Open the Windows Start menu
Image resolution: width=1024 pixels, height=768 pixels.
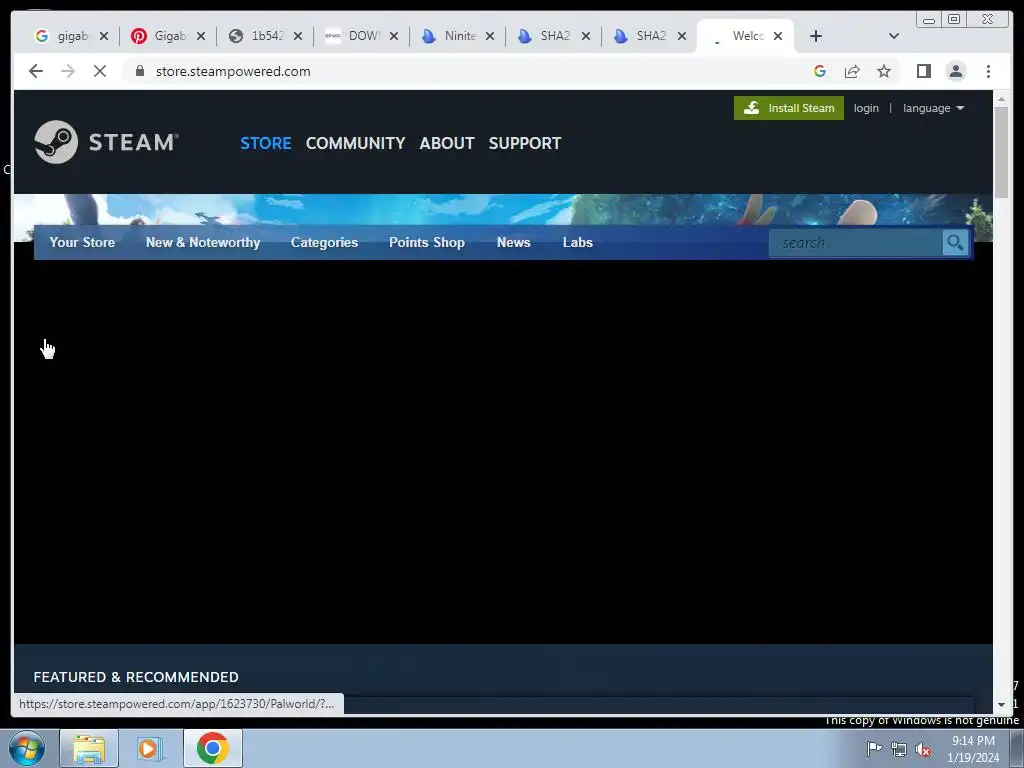(27, 748)
